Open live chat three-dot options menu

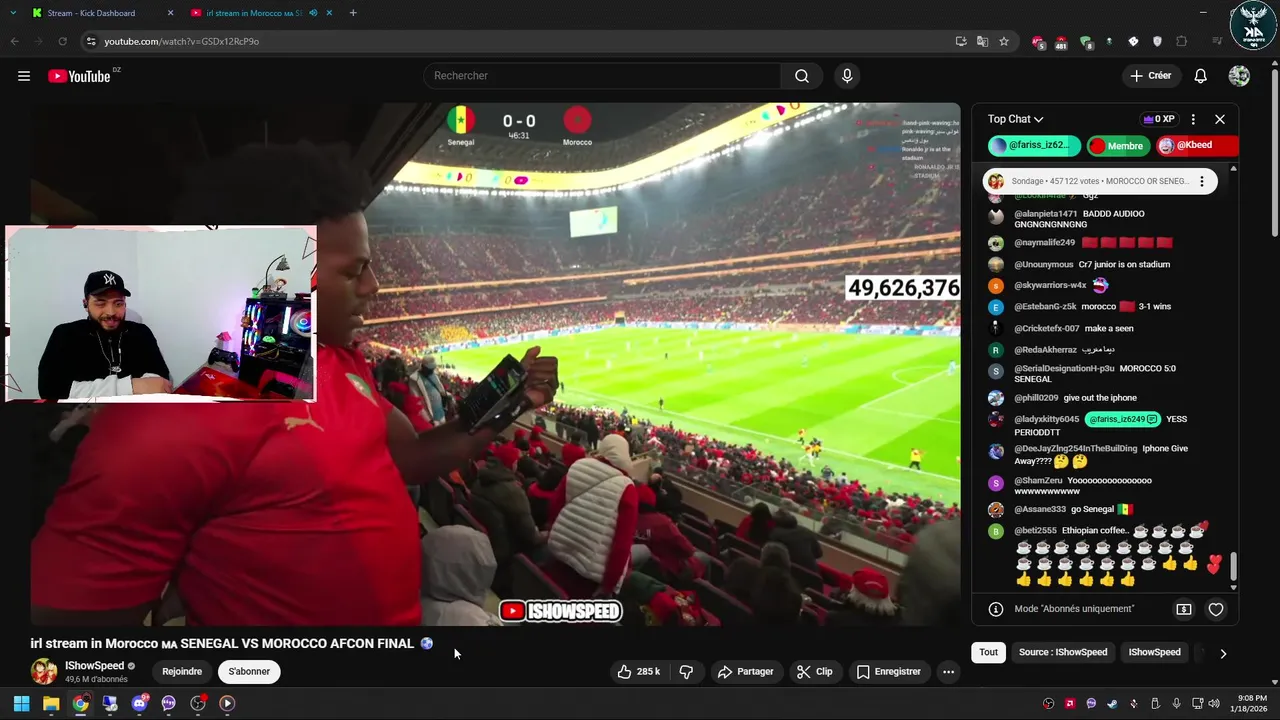(1193, 119)
